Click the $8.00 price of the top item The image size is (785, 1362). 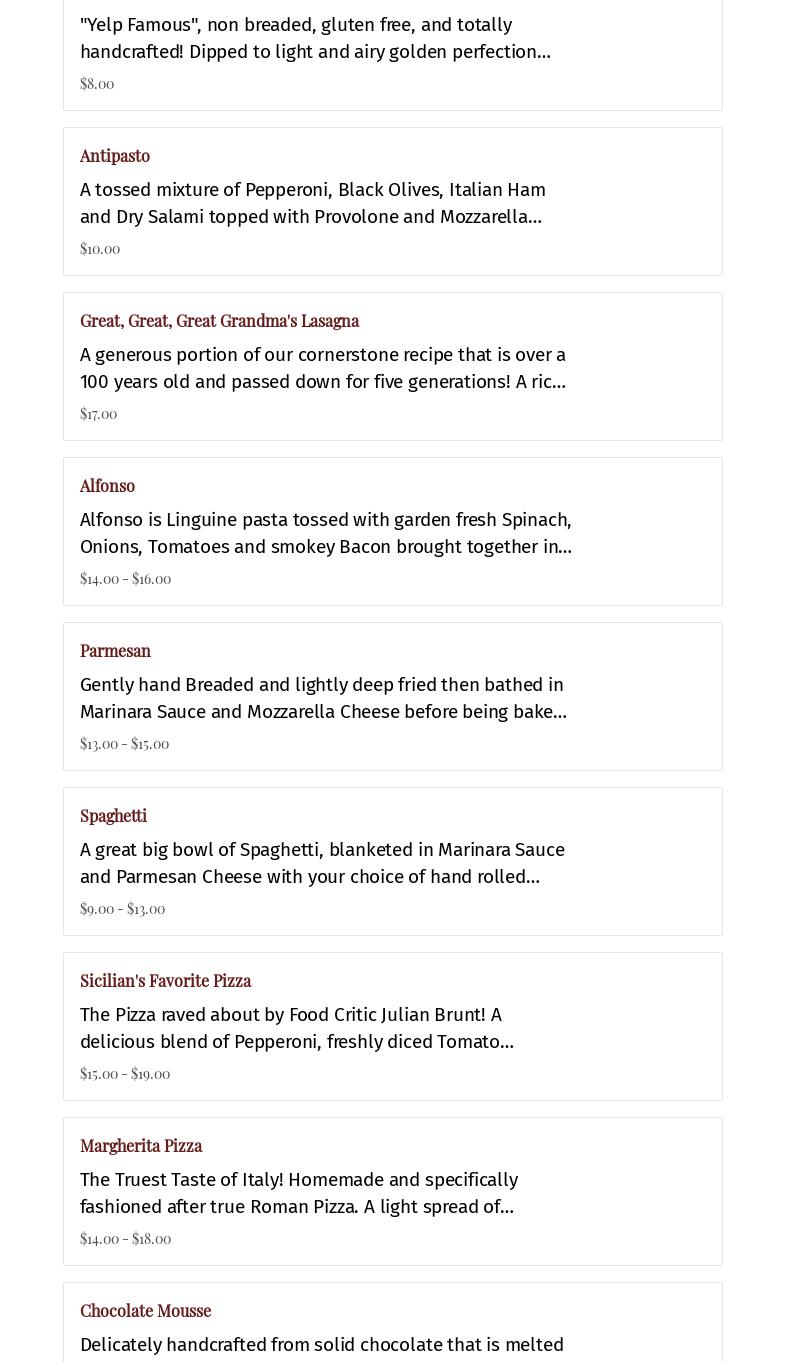[x=97, y=84]
